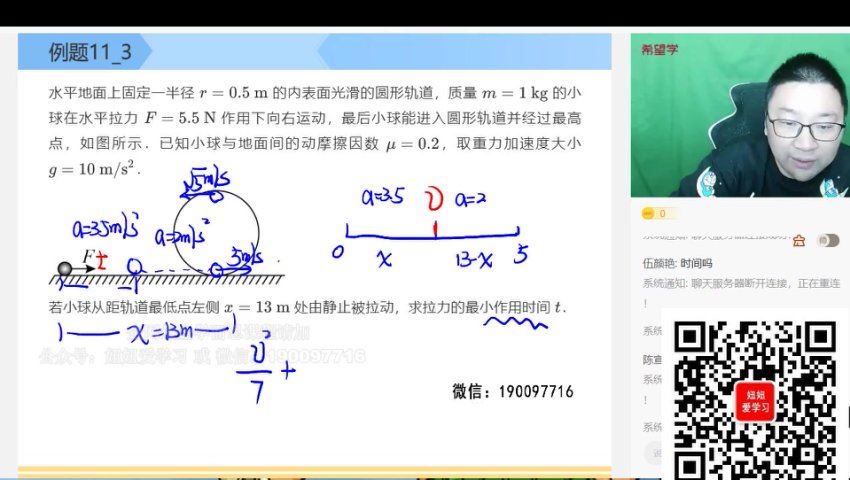Click the red 妞妞爱学习 logo in the QR code
The height and width of the screenshot is (480, 850).
point(755,400)
